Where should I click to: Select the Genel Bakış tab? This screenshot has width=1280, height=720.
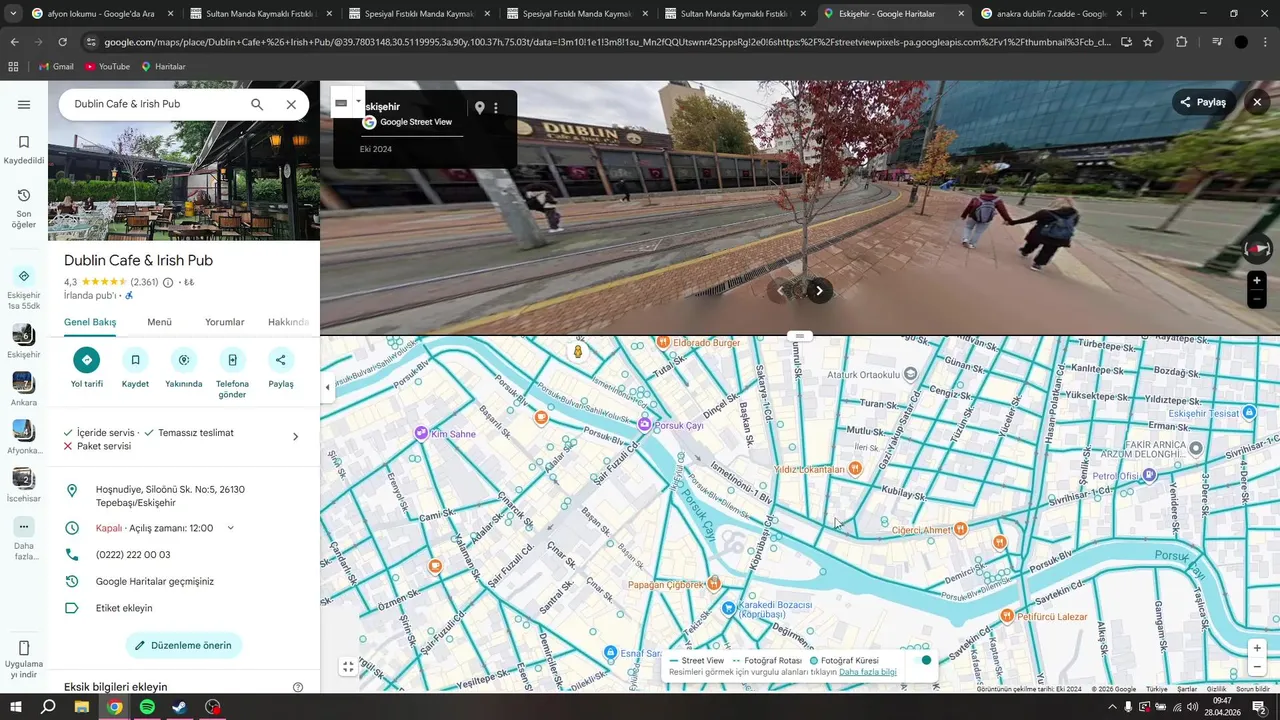click(x=90, y=322)
